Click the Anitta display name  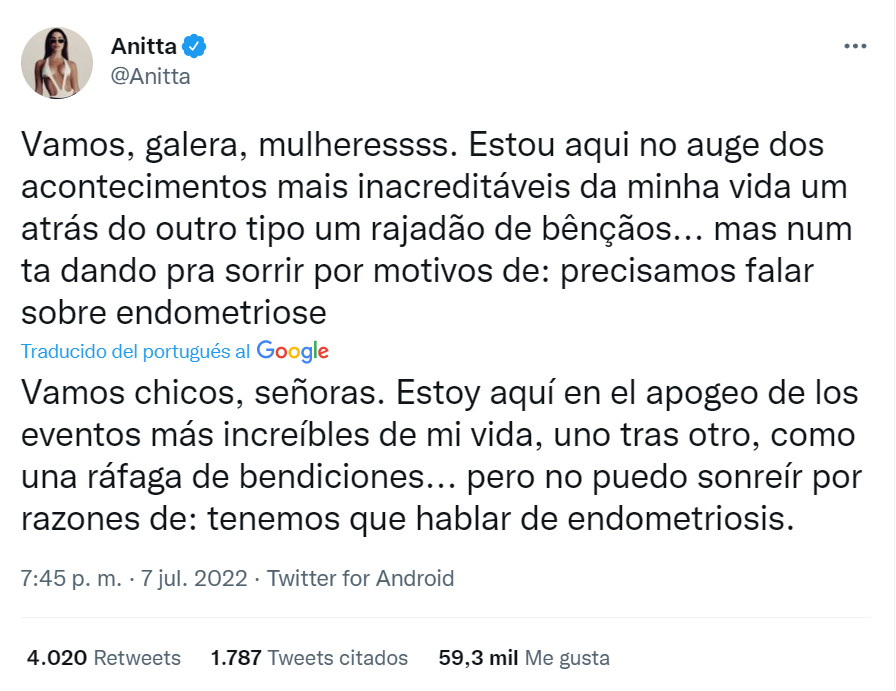(x=144, y=46)
